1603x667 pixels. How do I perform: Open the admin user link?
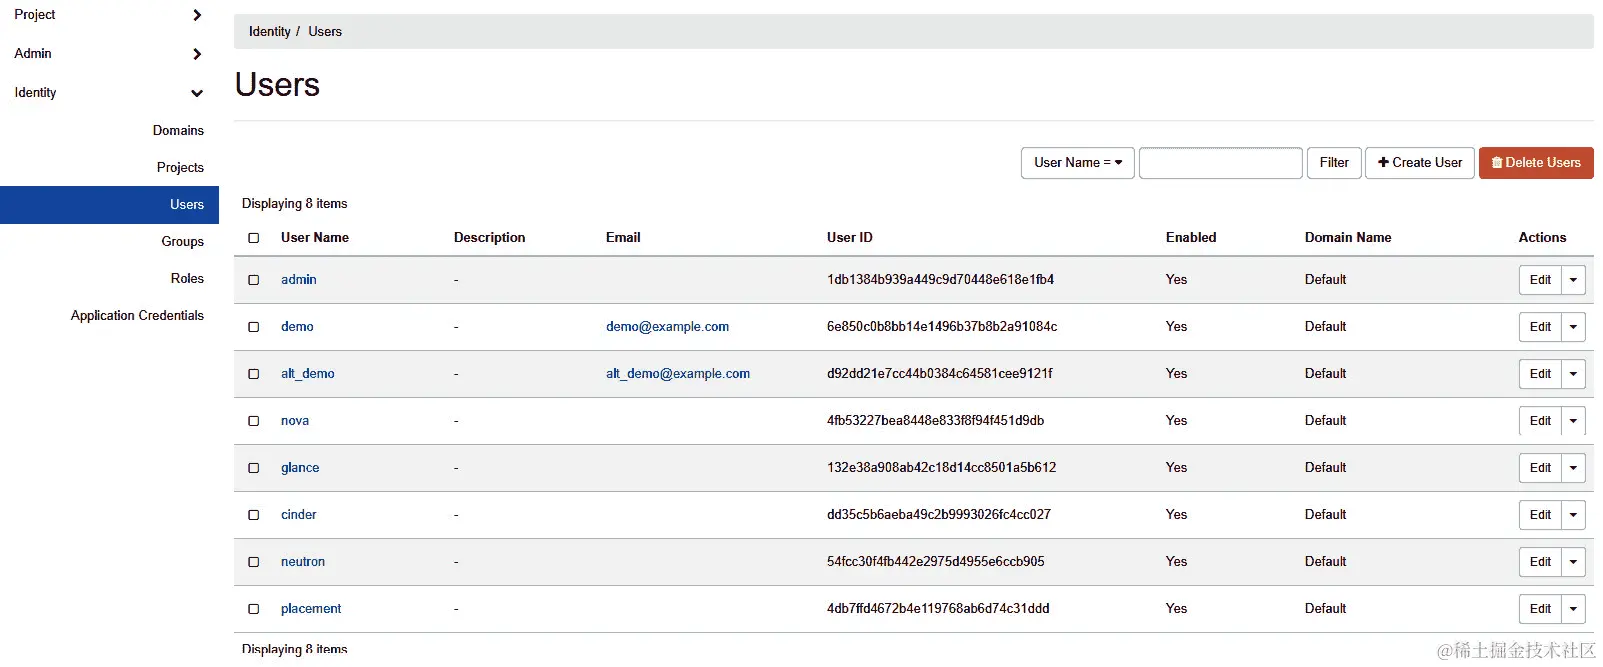click(x=298, y=280)
